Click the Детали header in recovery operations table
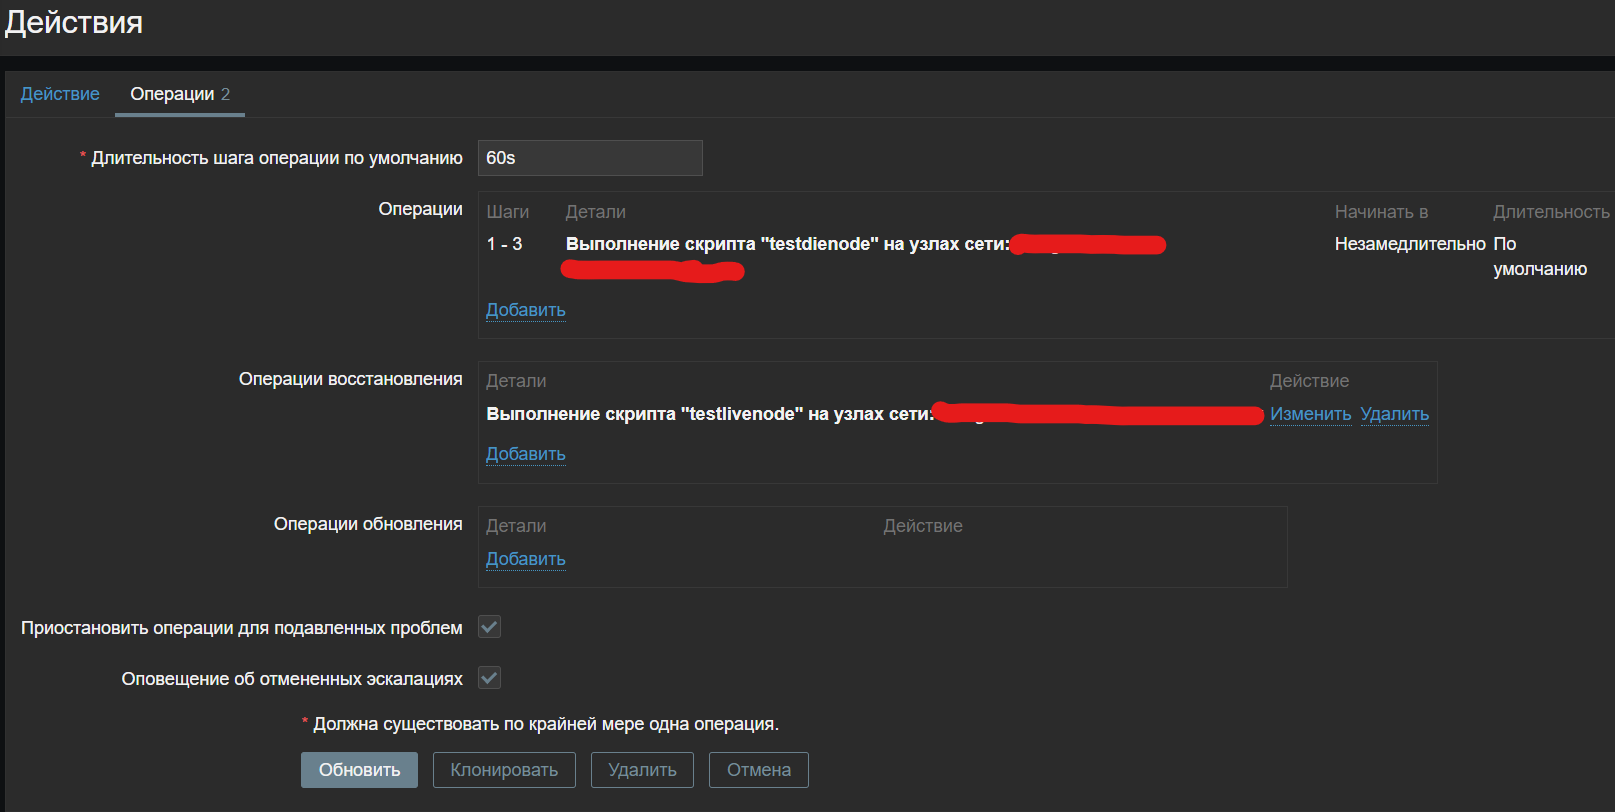The height and width of the screenshot is (812, 1615). tap(516, 381)
